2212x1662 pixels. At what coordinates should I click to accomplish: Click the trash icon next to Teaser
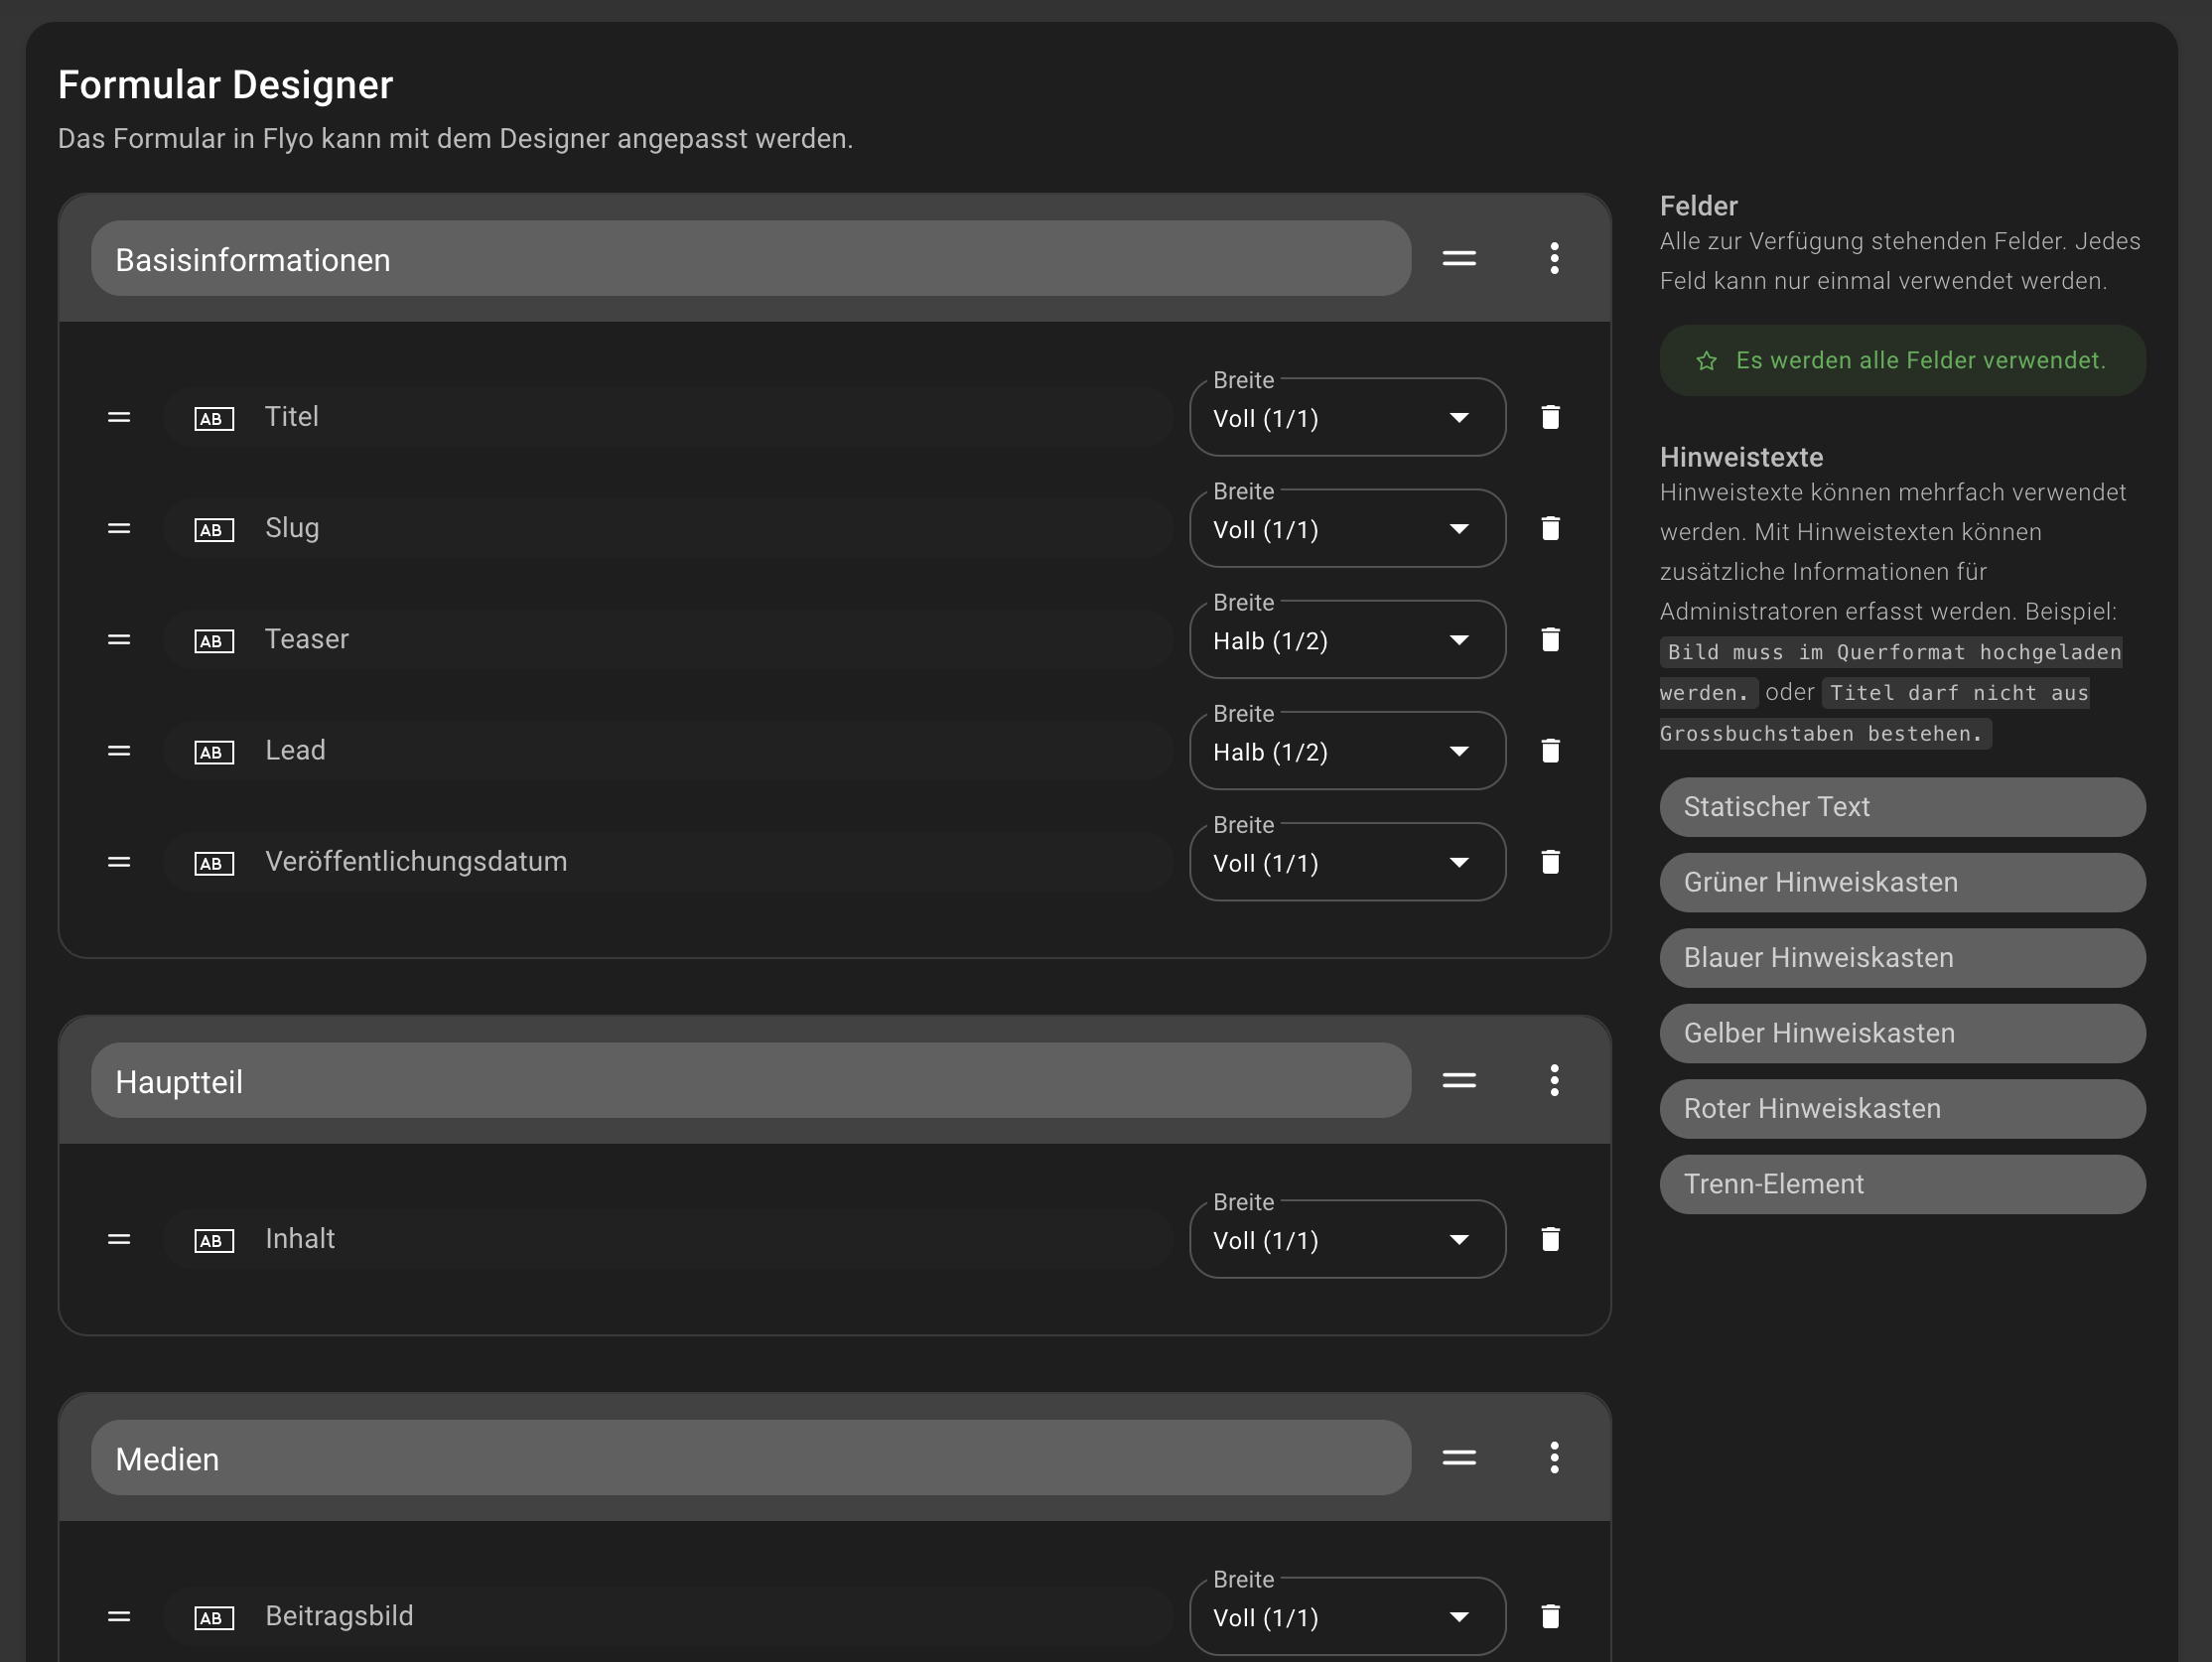click(1550, 640)
